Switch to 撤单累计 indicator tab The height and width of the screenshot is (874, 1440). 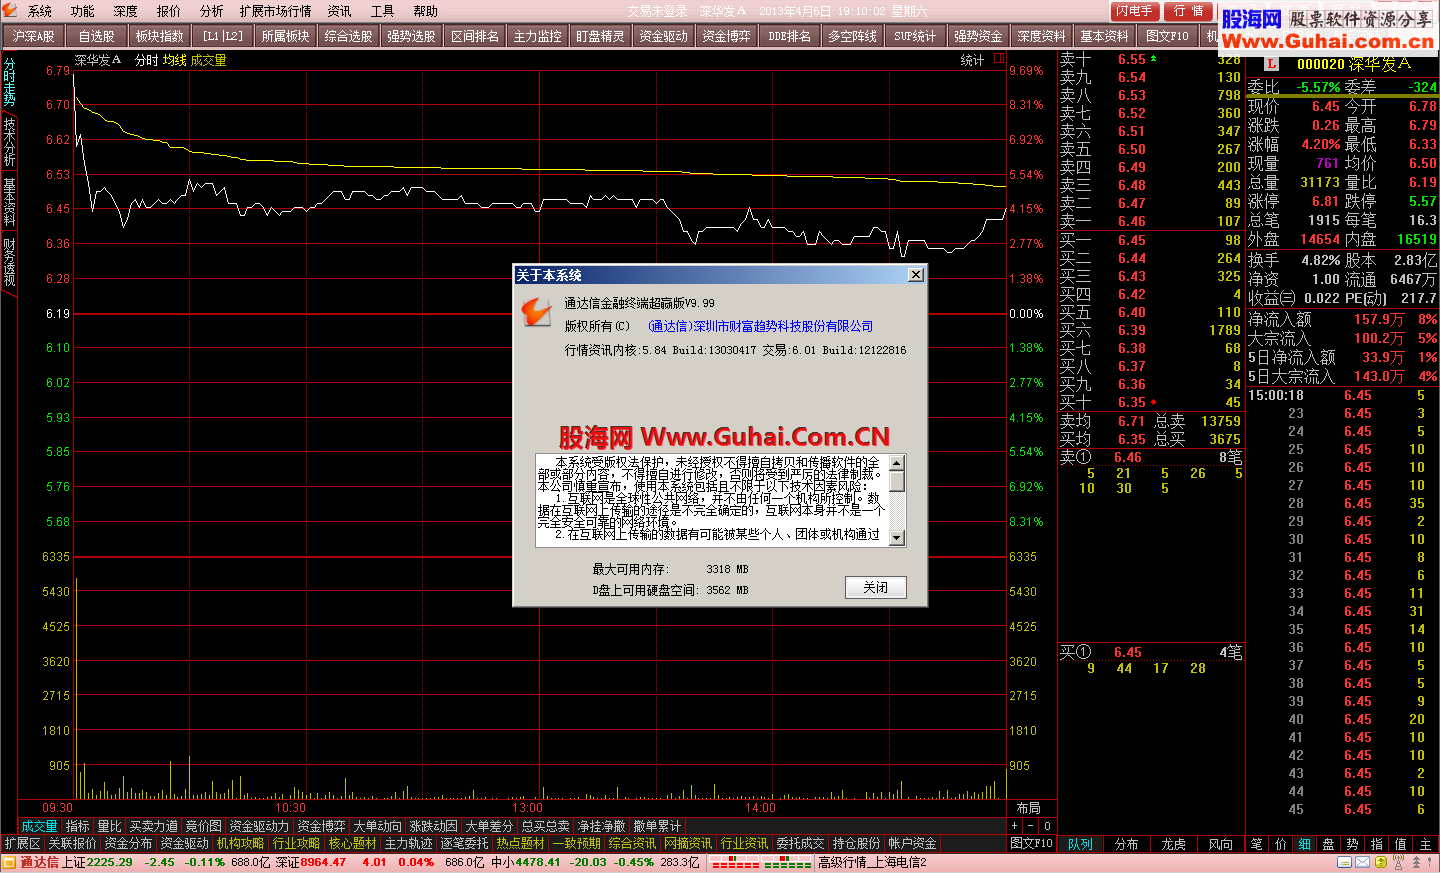pyautogui.click(x=657, y=826)
